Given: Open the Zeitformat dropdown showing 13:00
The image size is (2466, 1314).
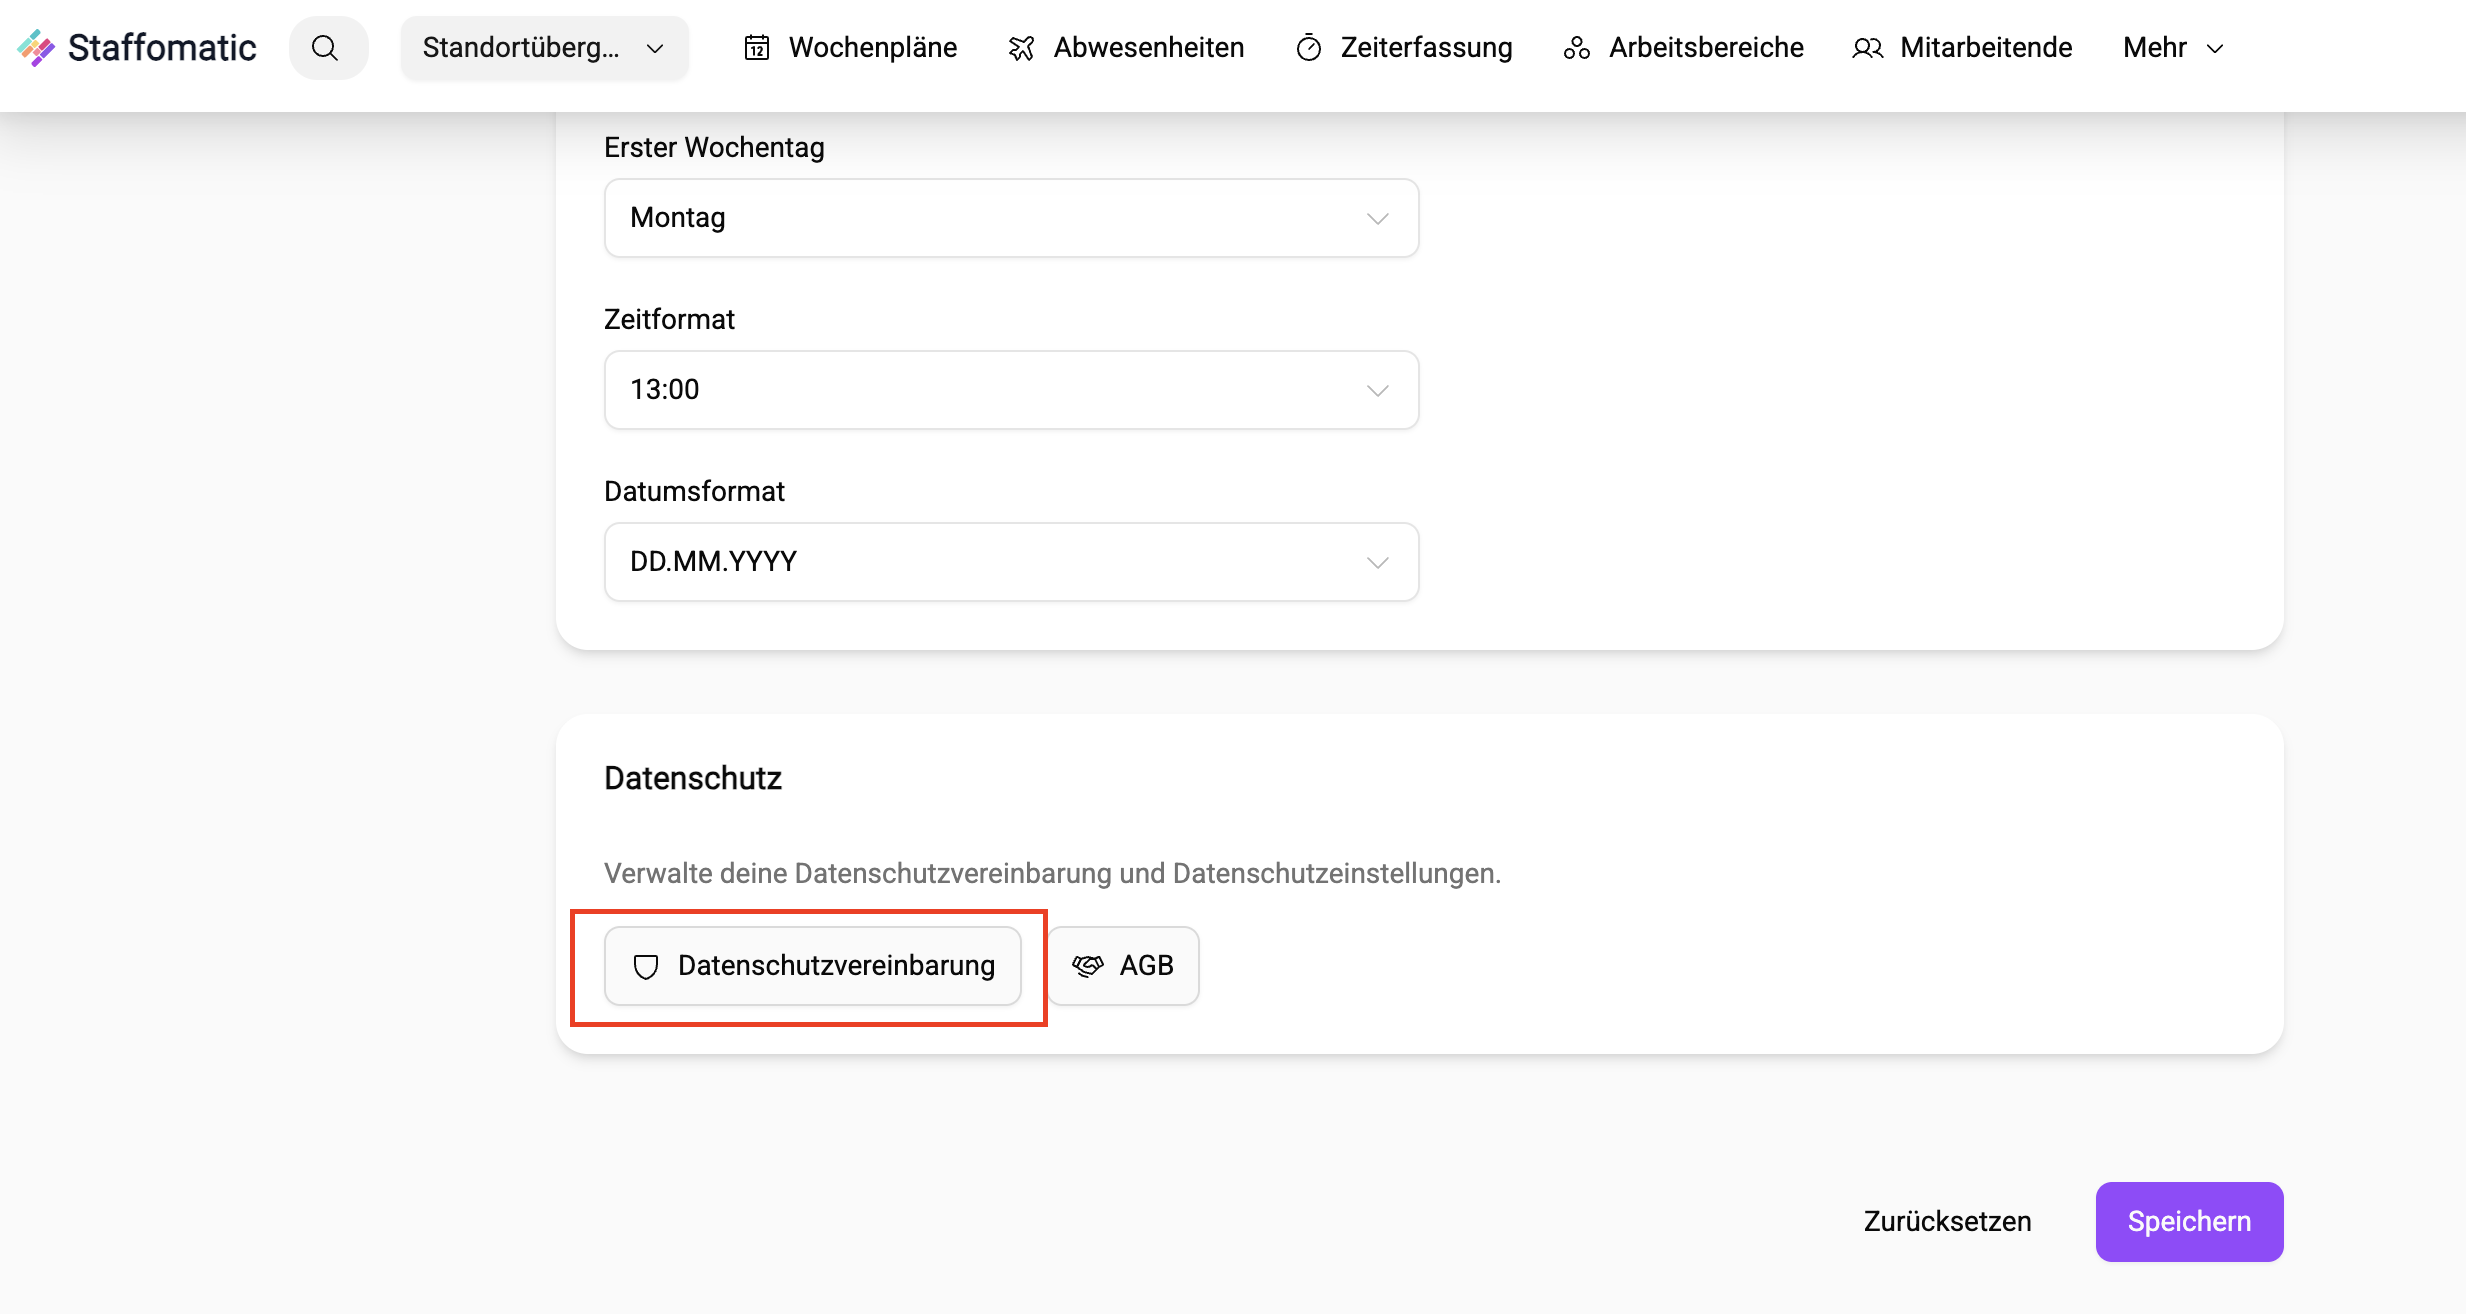Looking at the screenshot, I should point(1011,390).
